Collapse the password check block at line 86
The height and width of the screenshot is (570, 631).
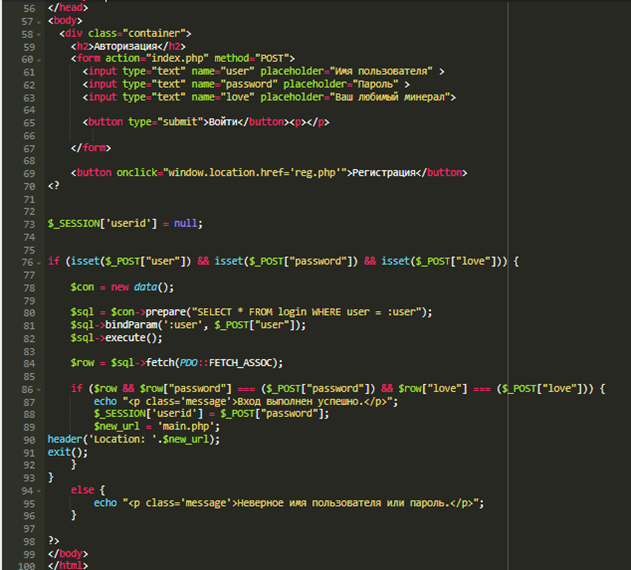(x=39, y=390)
